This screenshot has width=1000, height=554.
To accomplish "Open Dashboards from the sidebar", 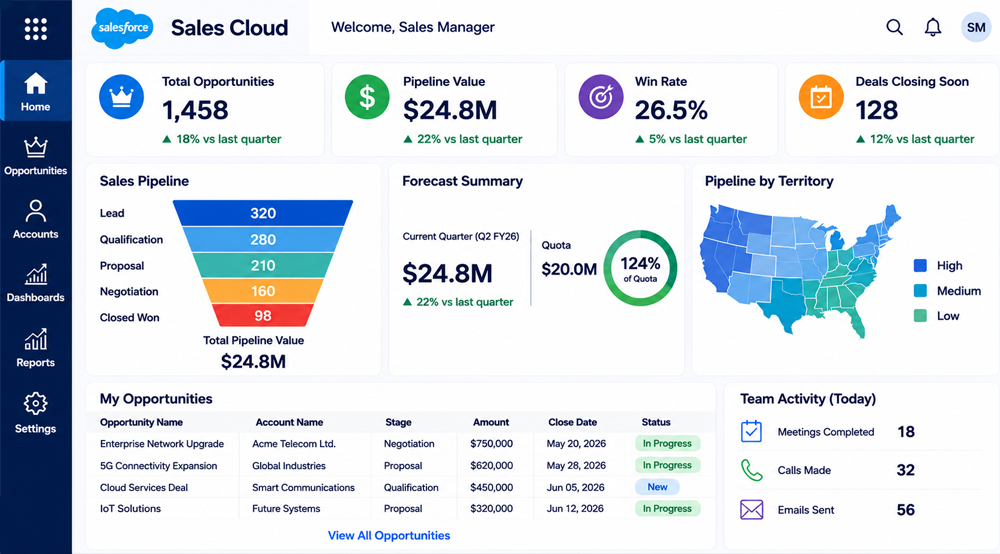I will tap(36, 283).
